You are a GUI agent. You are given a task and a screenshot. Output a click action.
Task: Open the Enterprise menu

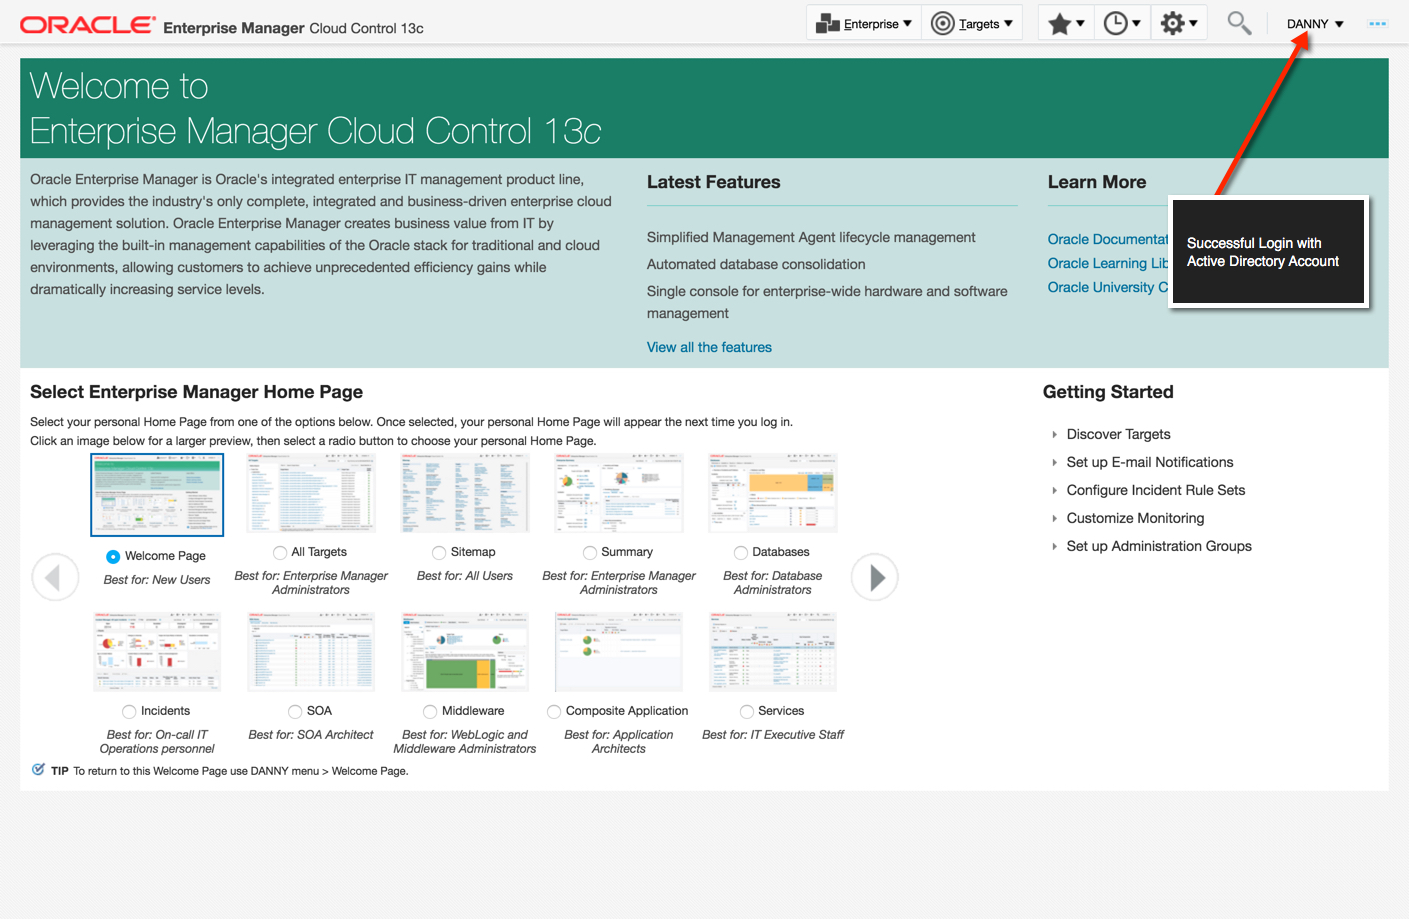click(864, 24)
